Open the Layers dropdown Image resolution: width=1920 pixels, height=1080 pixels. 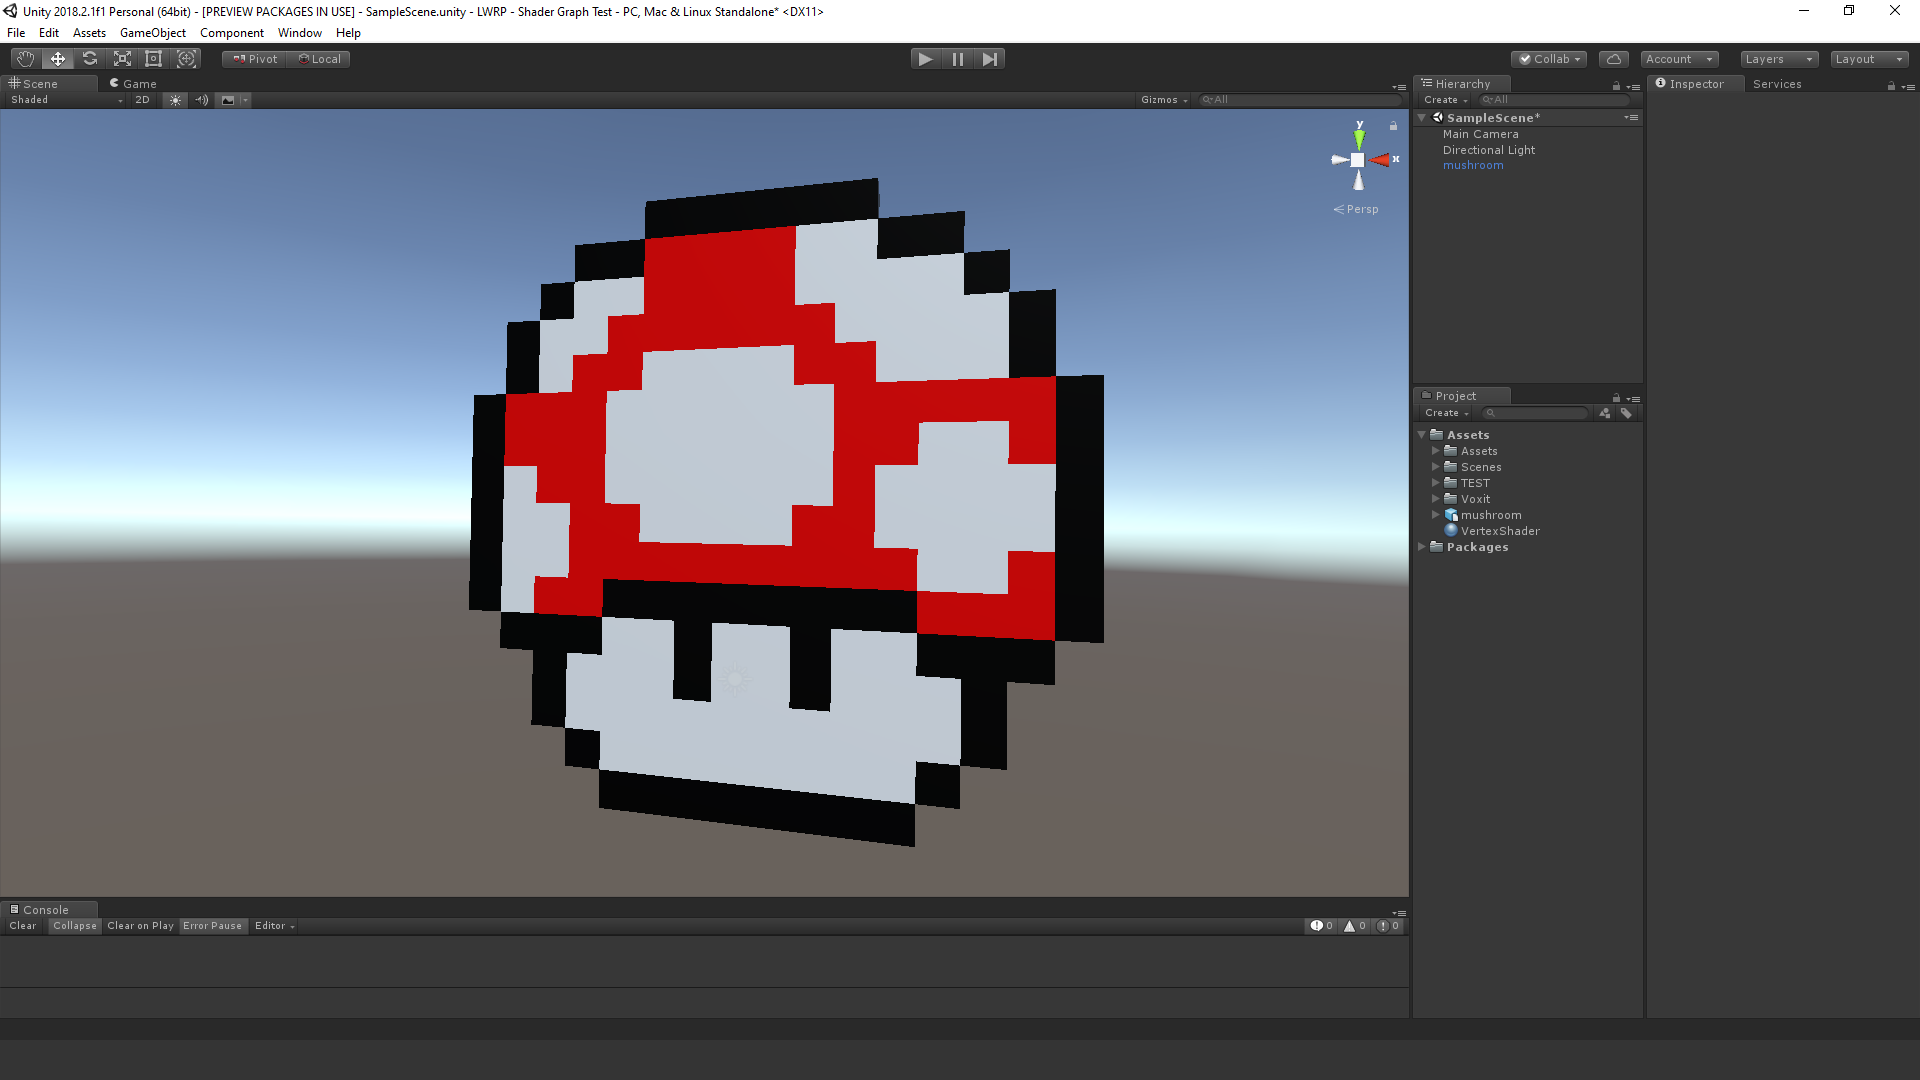tap(1779, 59)
